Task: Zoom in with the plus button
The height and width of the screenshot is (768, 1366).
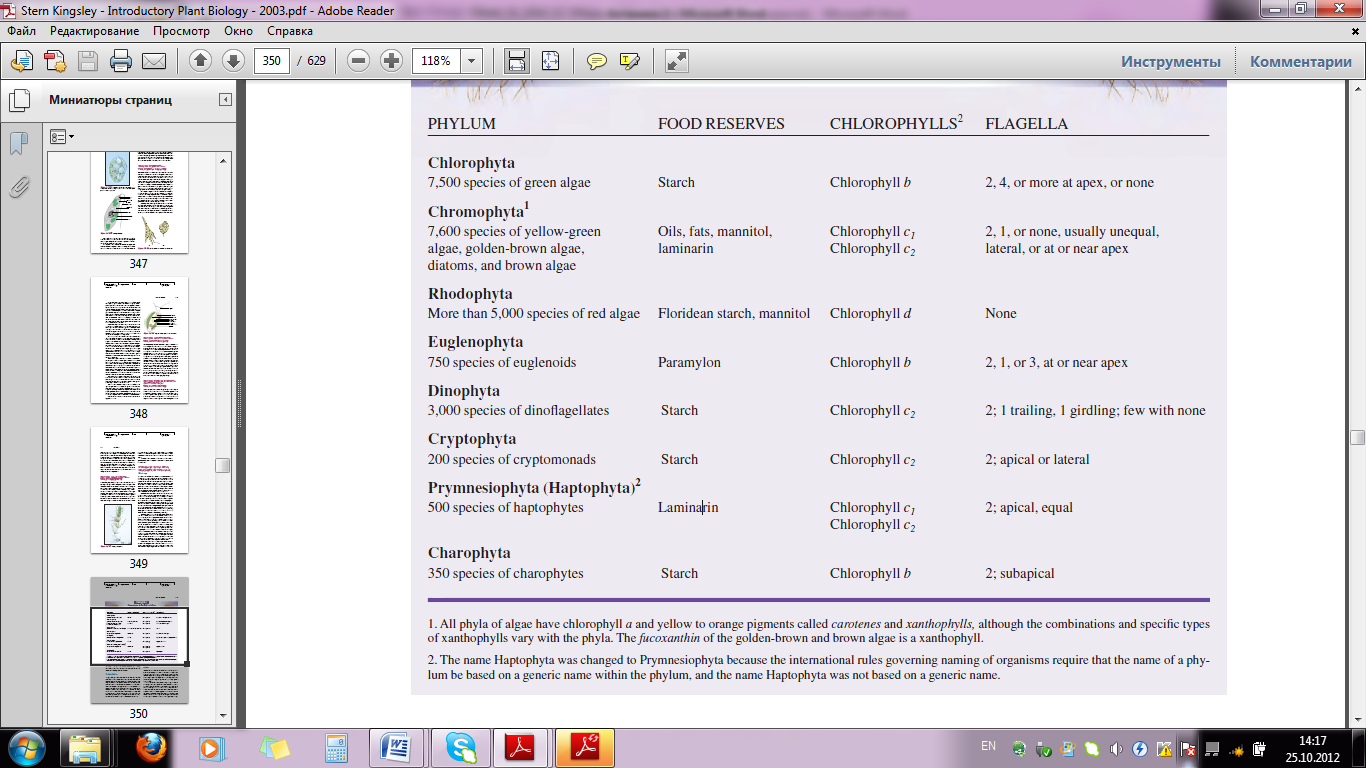Action: [391, 61]
